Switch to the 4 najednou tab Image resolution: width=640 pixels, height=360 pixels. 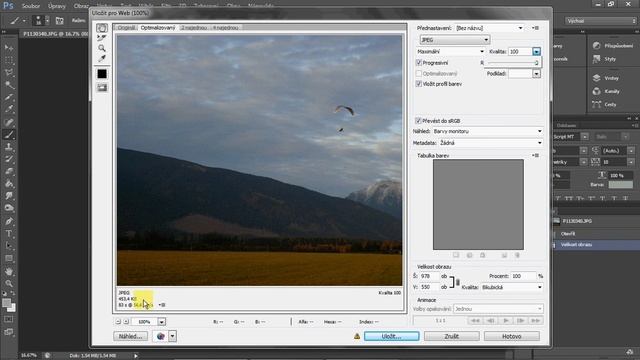pos(226,28)
